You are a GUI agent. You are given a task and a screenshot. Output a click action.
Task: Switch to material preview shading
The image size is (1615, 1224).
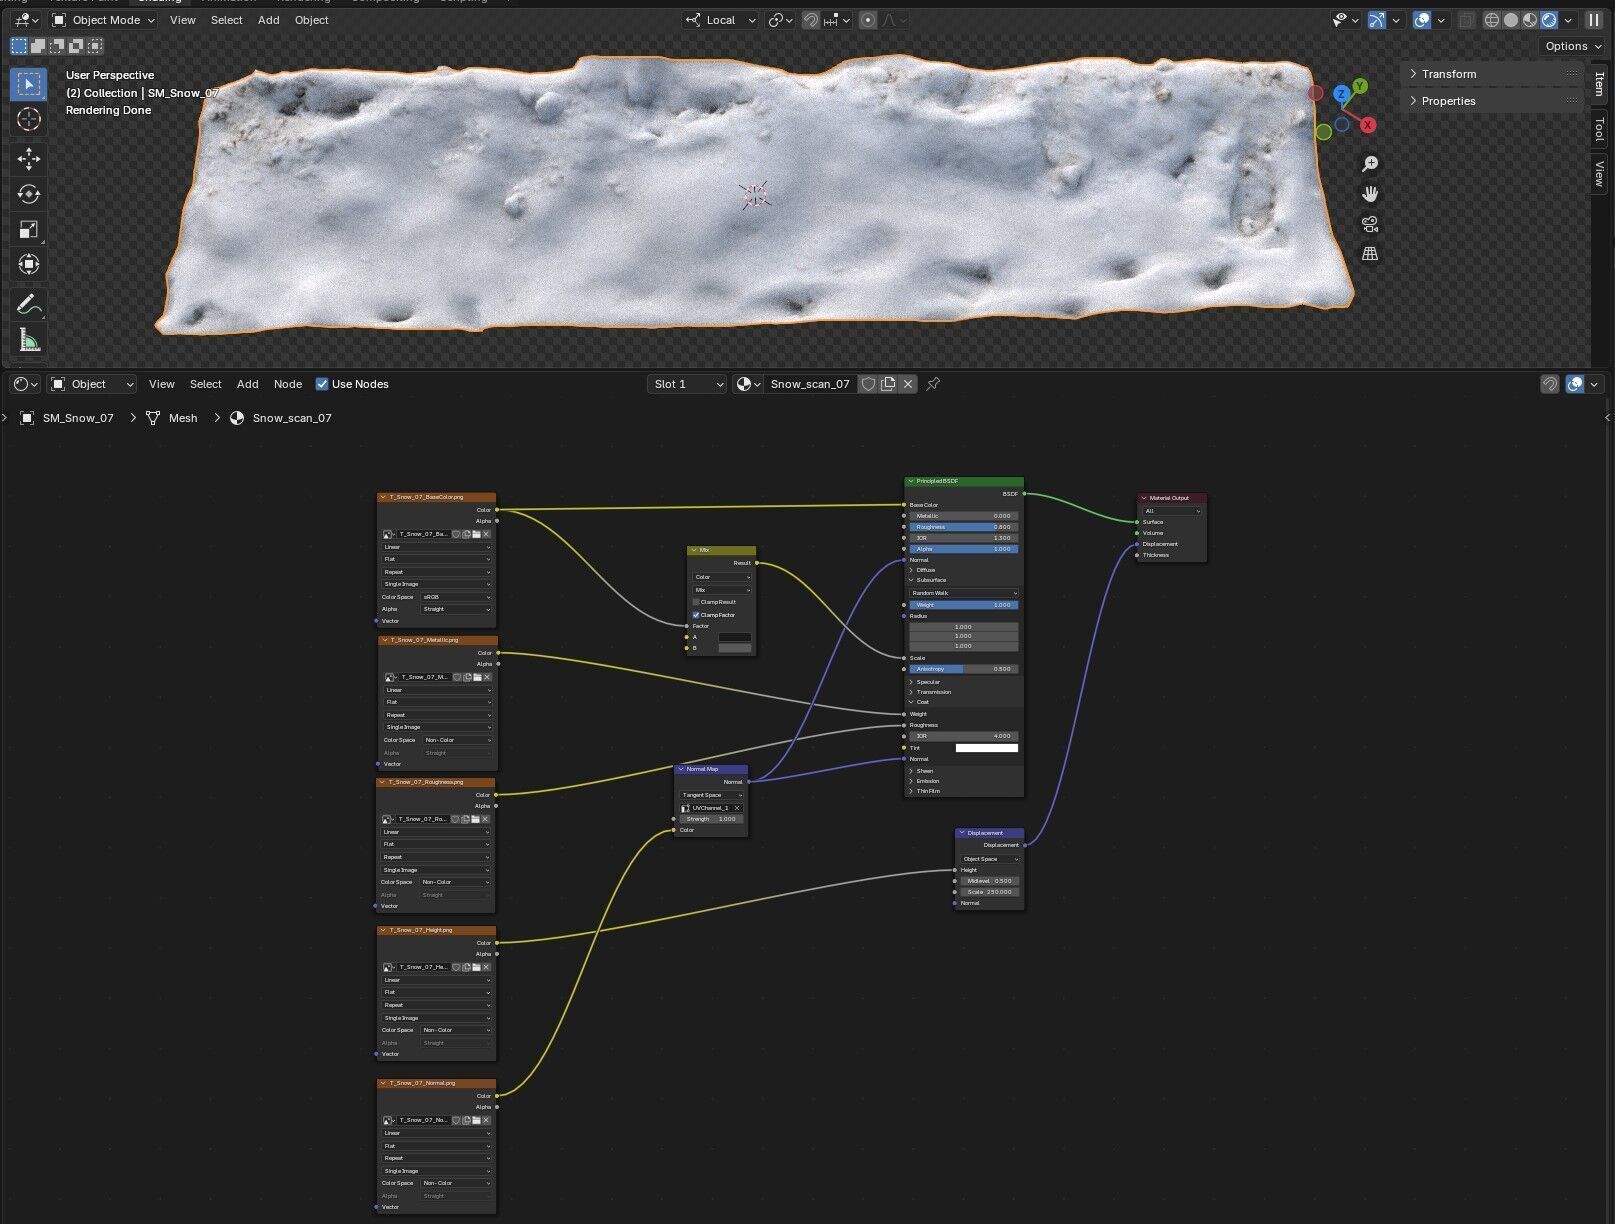[x=1530, y=20]
